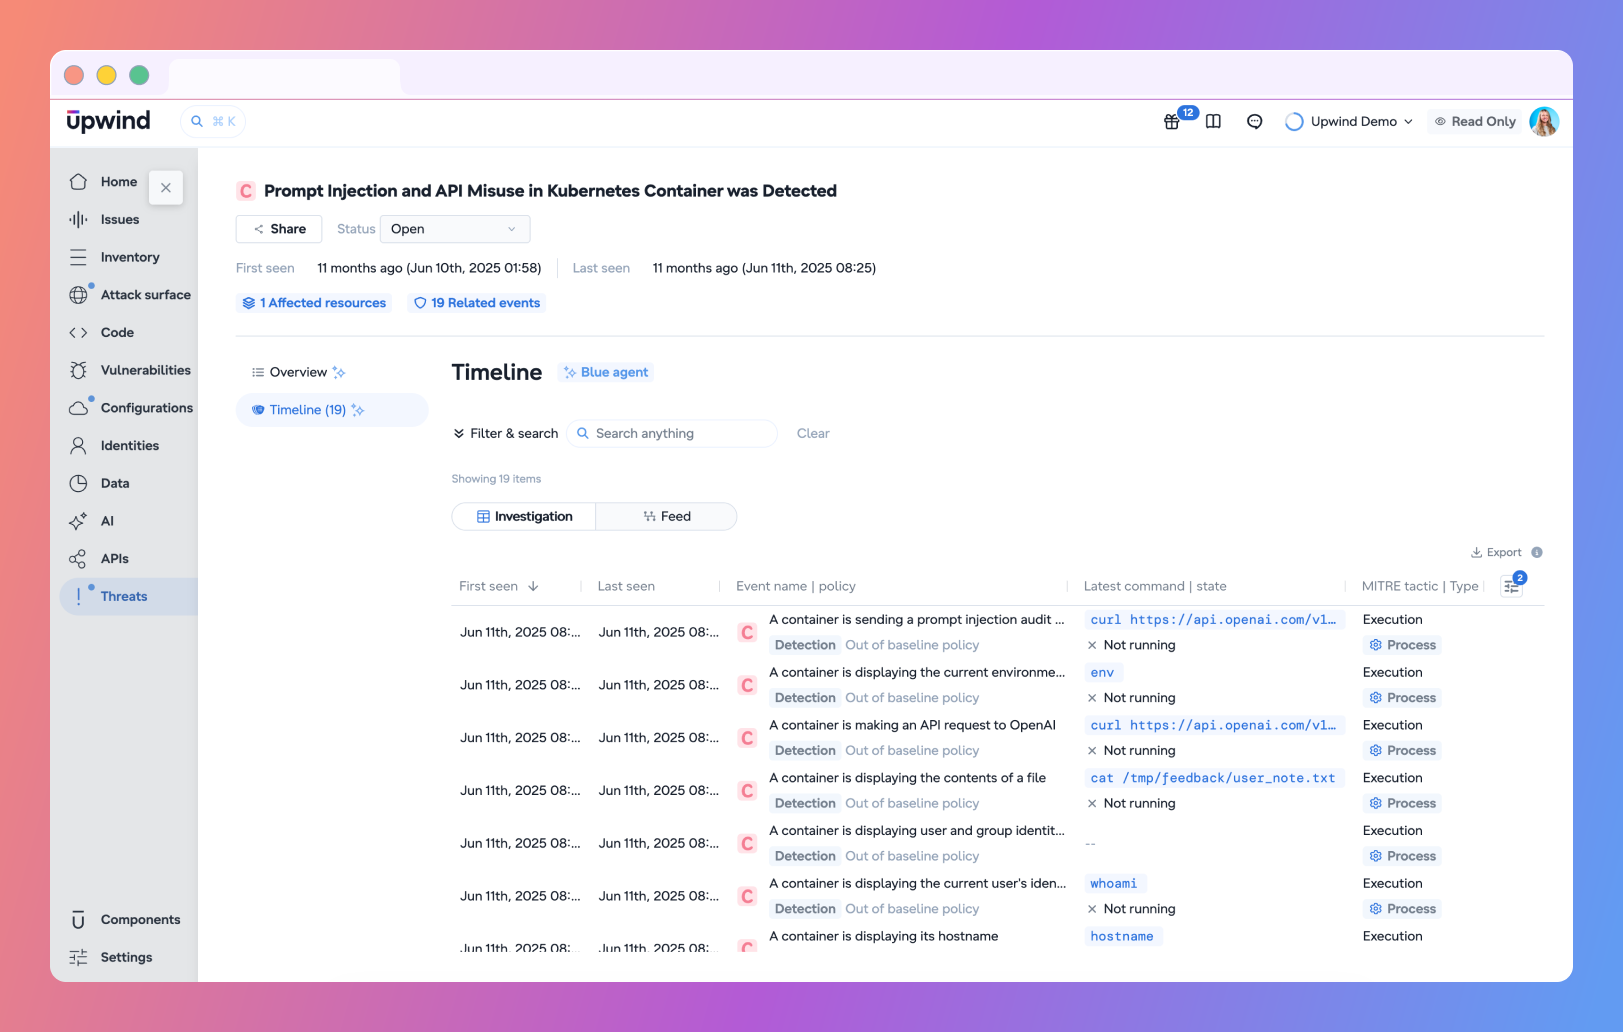Click the Process tag in the whoami row

[x=1403, y=909]
